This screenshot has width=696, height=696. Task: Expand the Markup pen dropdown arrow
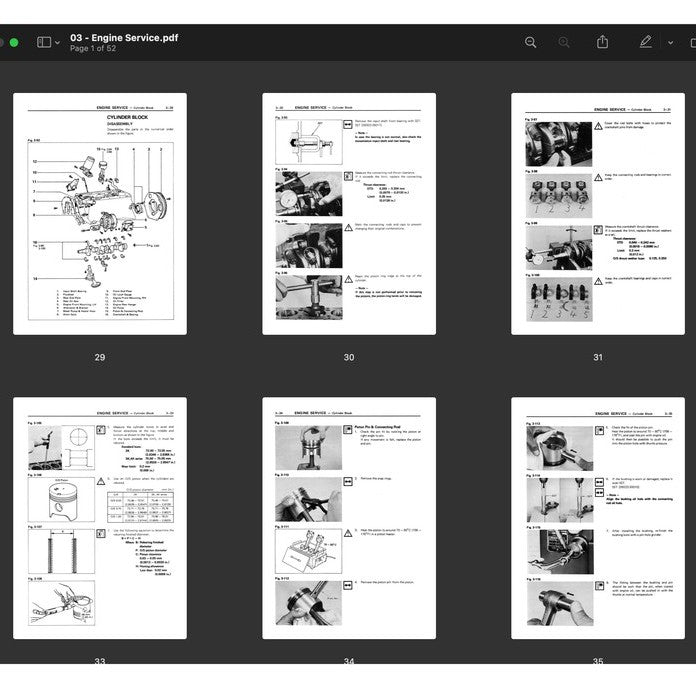point(670,43)
